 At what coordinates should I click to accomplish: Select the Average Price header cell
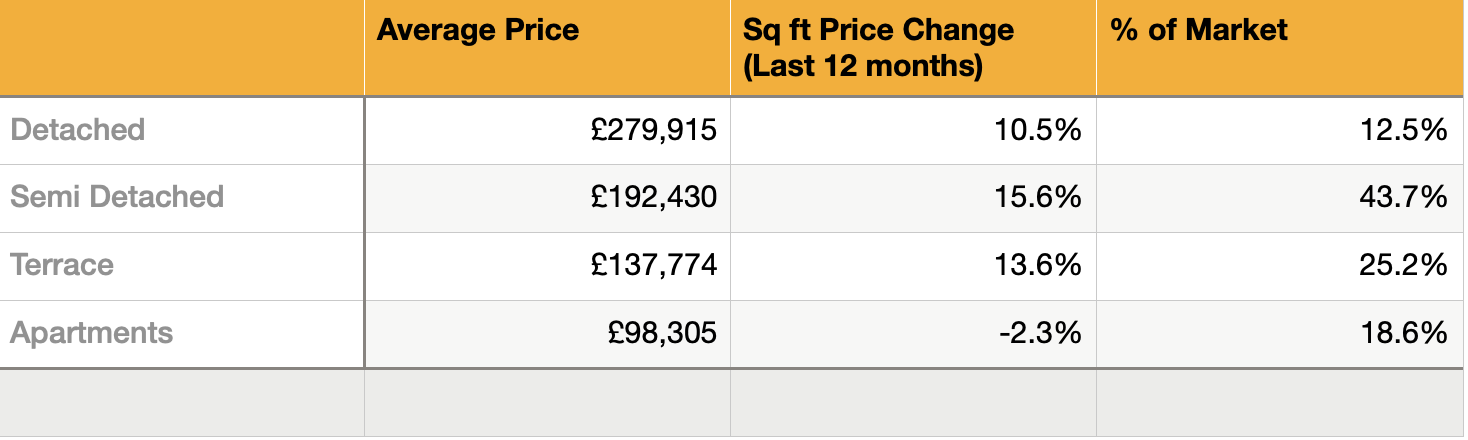tap(547, 48)
